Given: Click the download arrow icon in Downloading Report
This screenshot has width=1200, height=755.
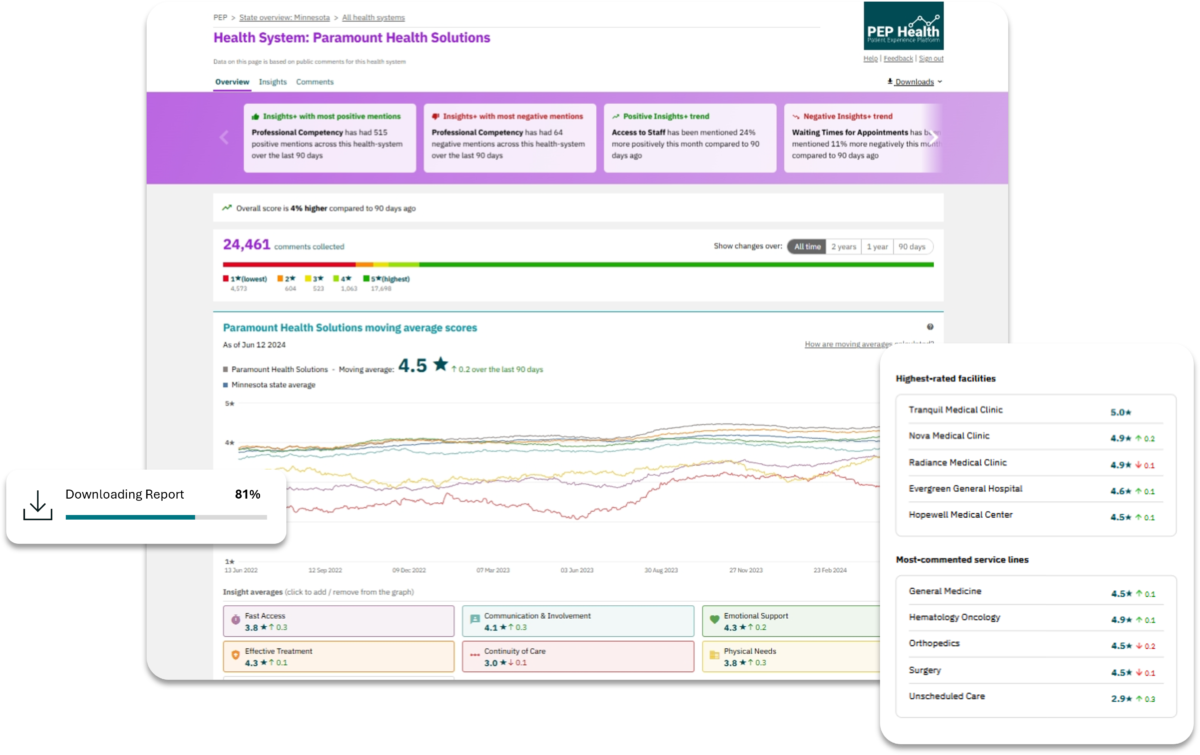Looking at the screenshot, I should [x=37, y=505].
